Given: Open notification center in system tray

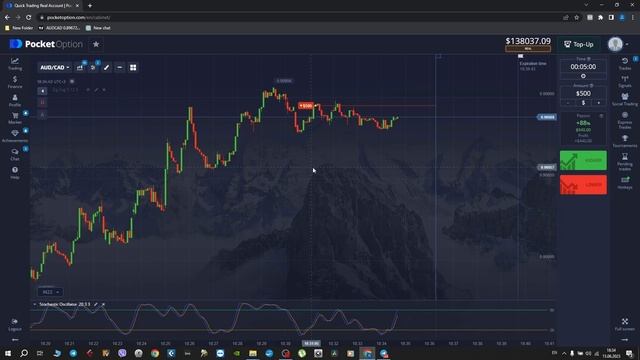Looking at the screenshot, I should click(629, 353).
